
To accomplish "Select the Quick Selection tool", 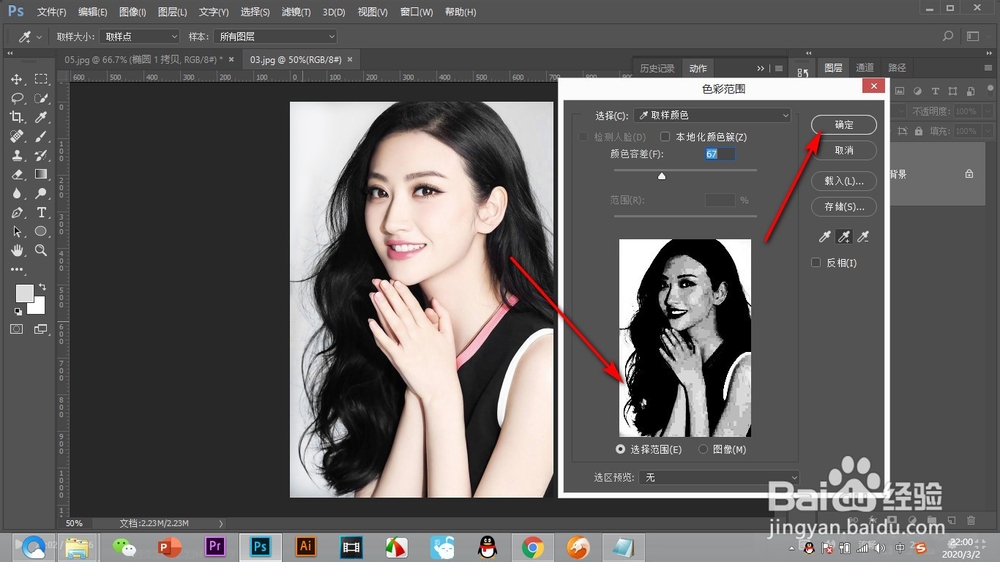I will [41, 98].
